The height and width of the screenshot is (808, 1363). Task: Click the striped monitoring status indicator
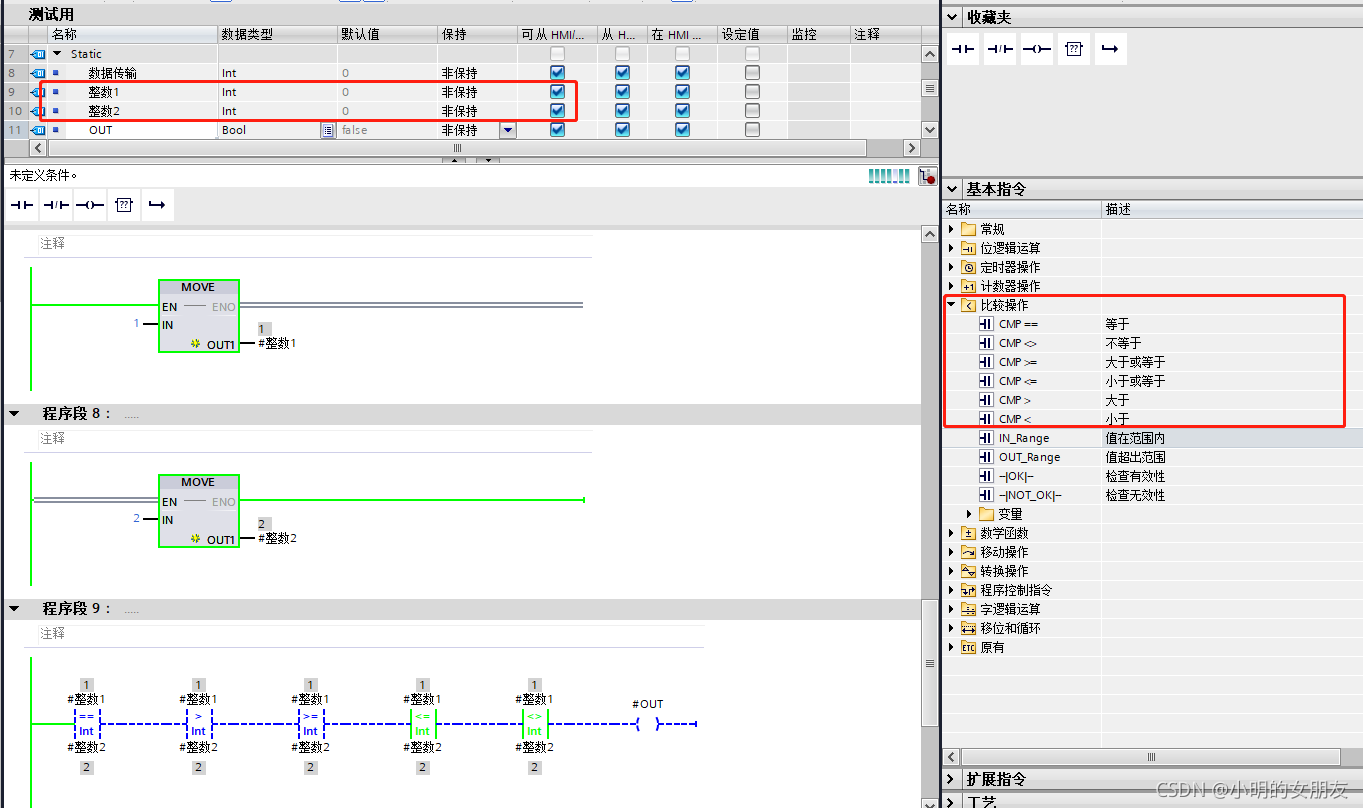click(889, 176)
